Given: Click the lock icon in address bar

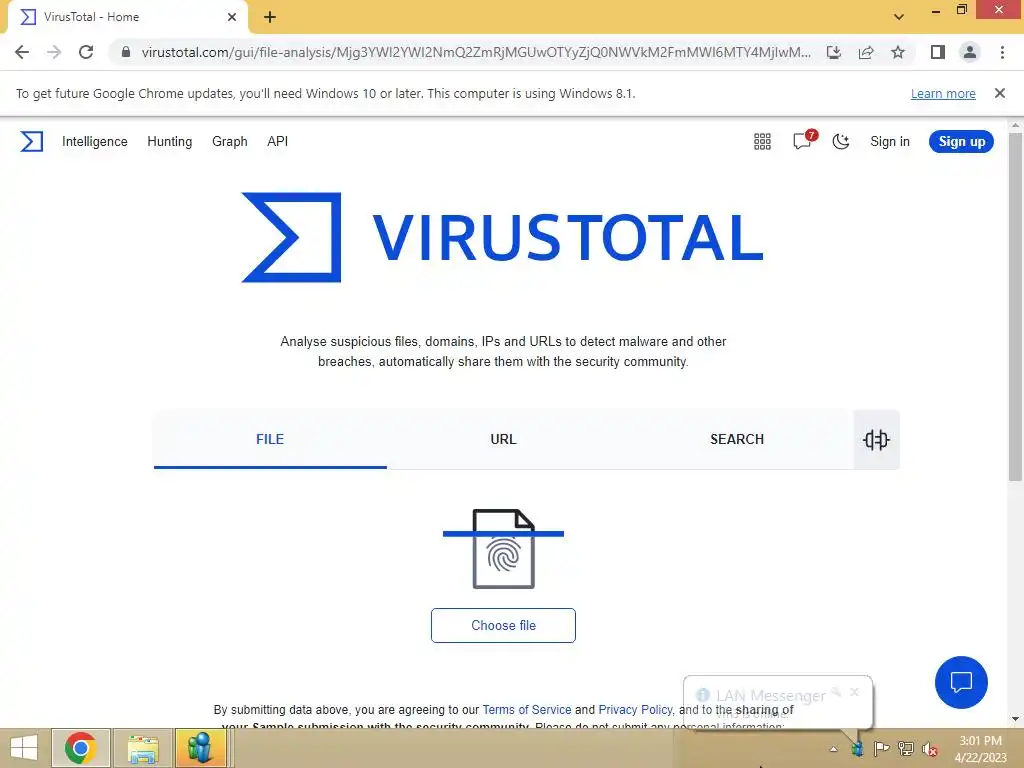Looking at the screenshot, I should (126, 52).
